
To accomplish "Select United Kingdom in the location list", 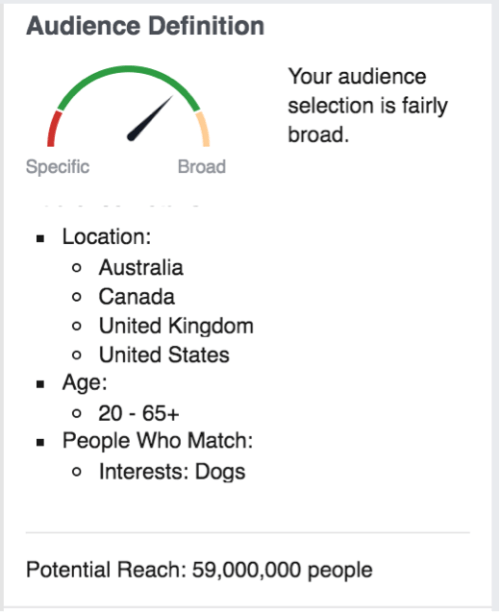I will click(176, 326).
